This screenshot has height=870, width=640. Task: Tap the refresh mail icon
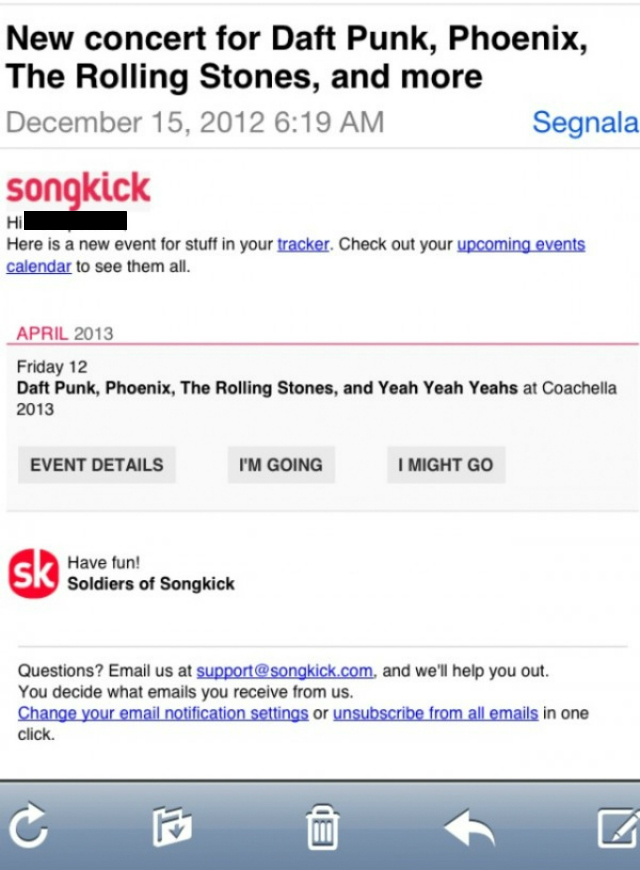pyautogui.click(x=28, y=827)
